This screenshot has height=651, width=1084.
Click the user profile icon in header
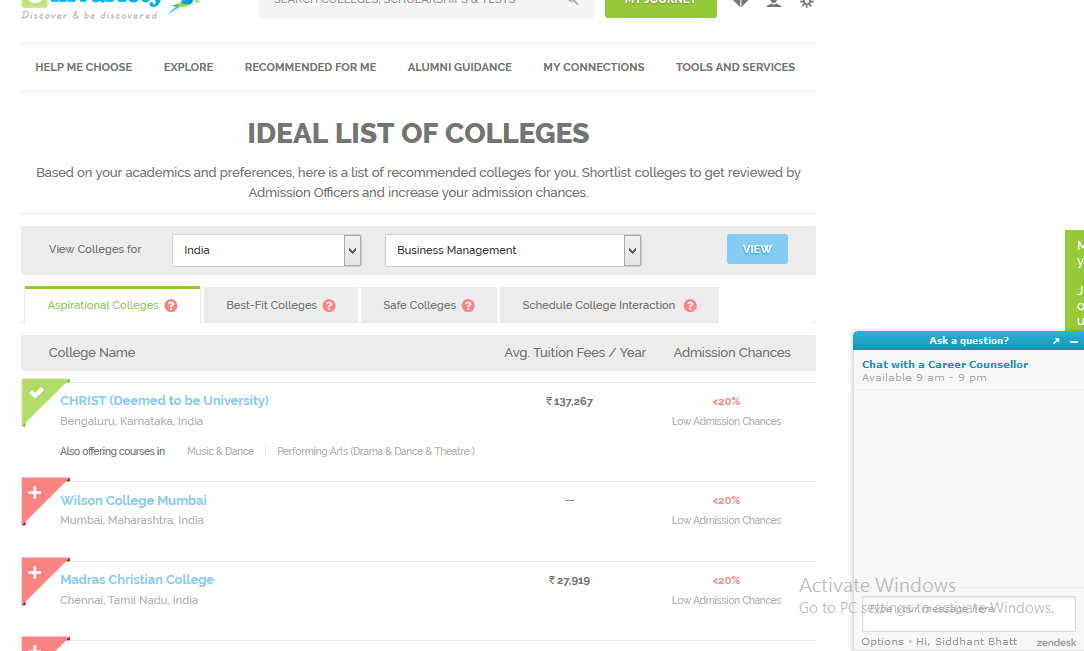tap(774, 3)
